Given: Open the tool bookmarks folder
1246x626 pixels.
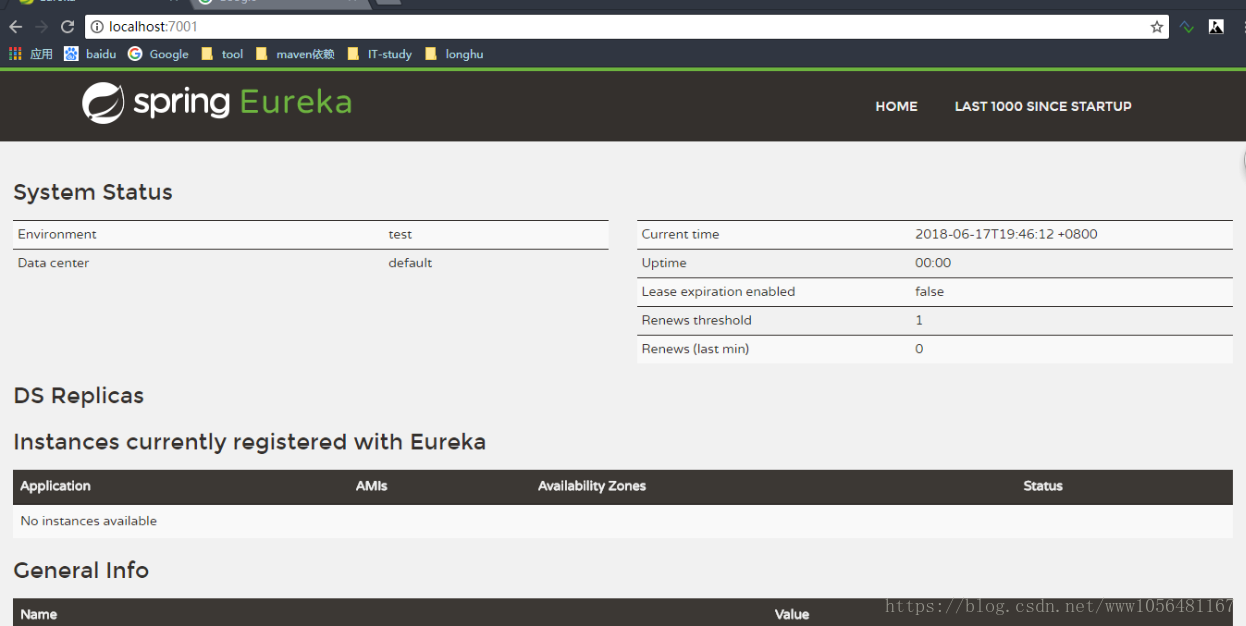Looking at the screenshot, I should click(222, 54).
